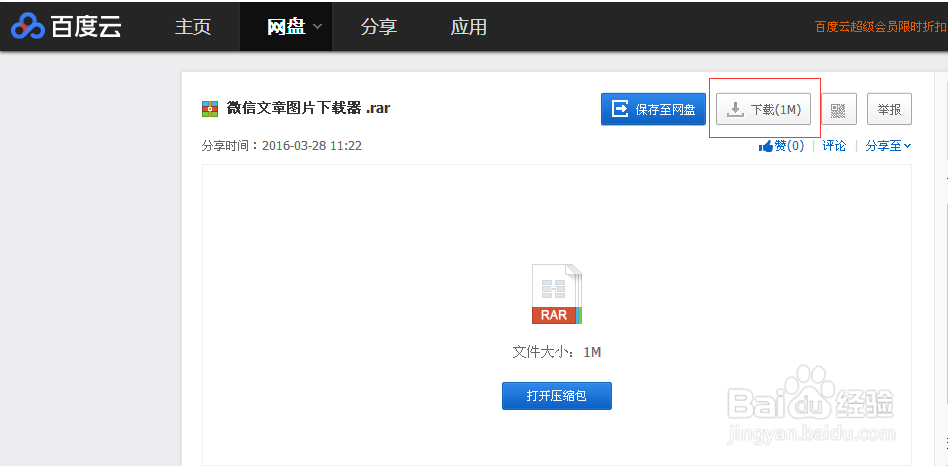Open the 应用 tab

click(469, 27)
